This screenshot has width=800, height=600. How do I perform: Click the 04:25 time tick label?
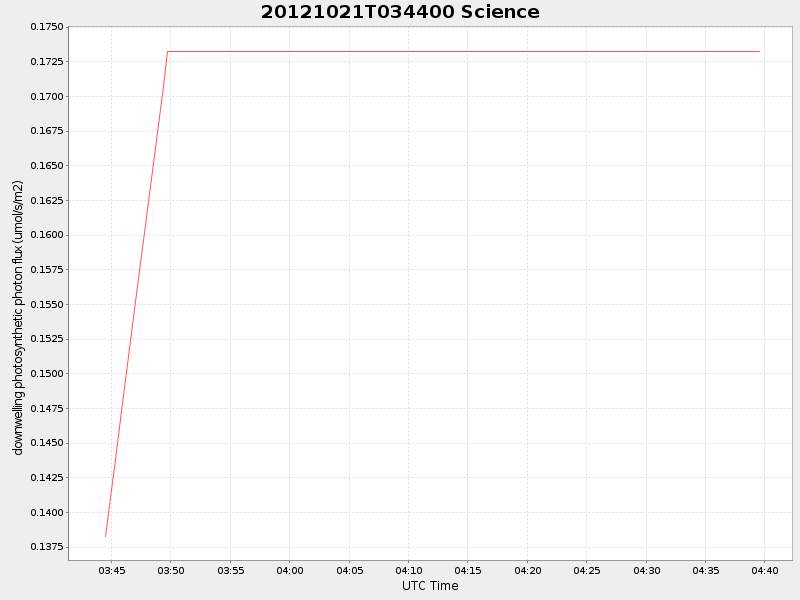(587, 570)
